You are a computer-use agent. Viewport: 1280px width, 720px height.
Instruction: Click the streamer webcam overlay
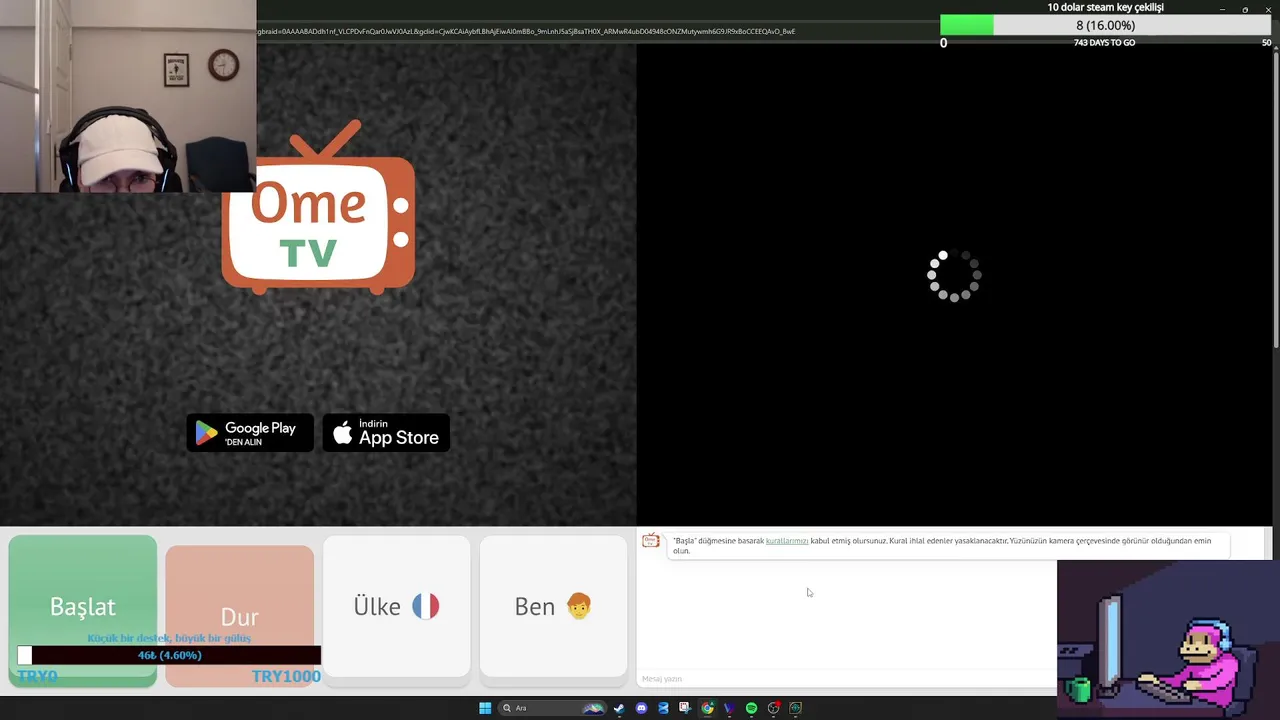point(128,96)
